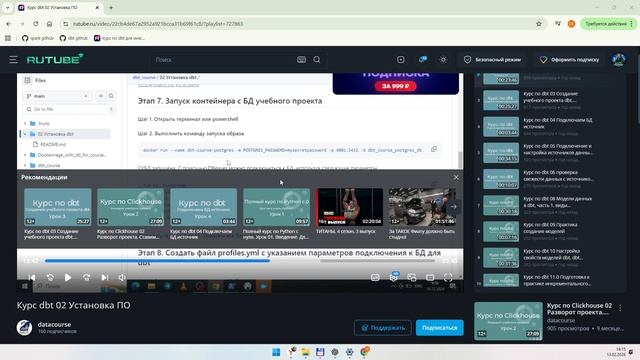Open the datacourse channel link
640x360 pixels.
(54, 324)
